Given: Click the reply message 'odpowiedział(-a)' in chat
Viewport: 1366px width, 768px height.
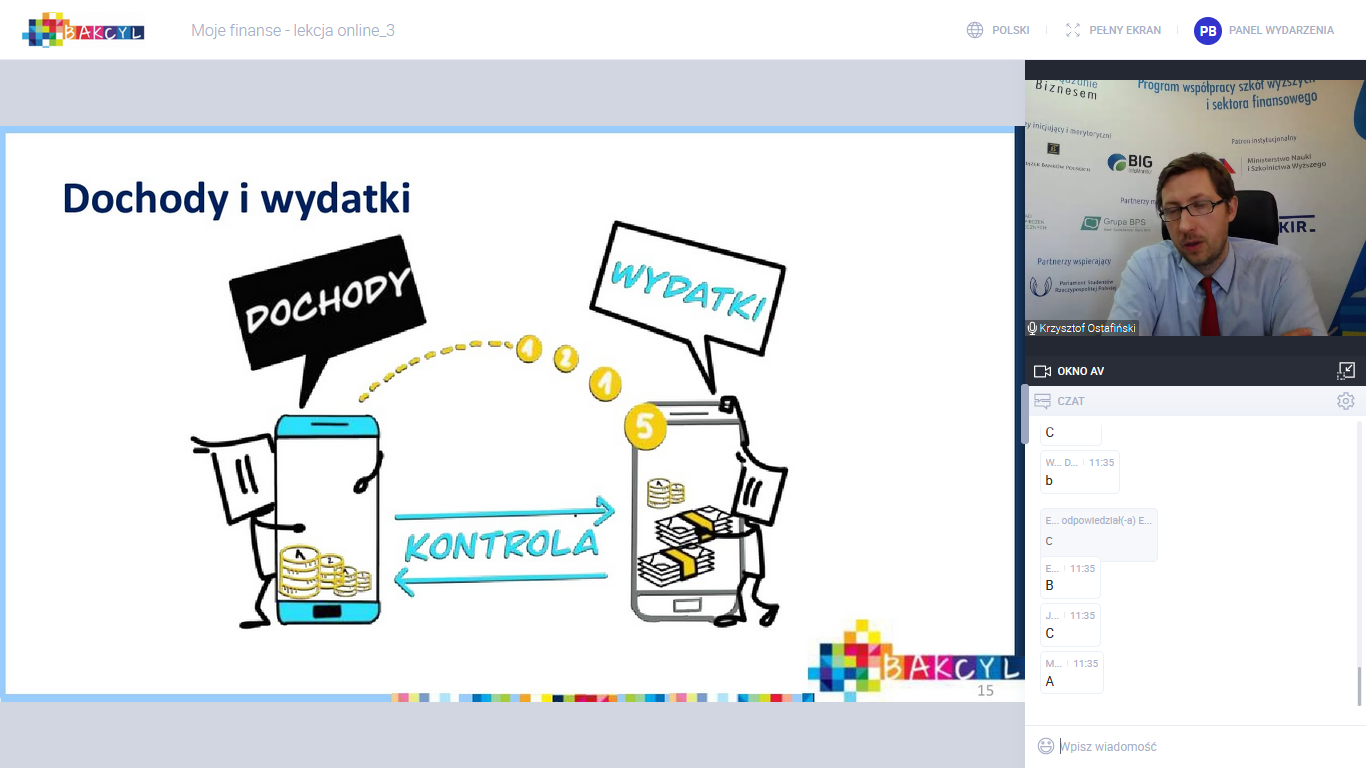Looking at the screenshot, I should point(1098,533).
